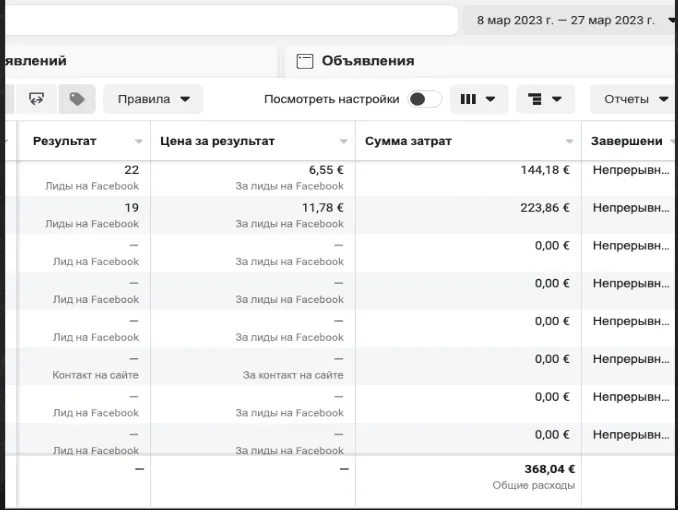Click the Объявления tab window icon
Viewport: 678px width, 510px height.
click(x=304, y=61)
